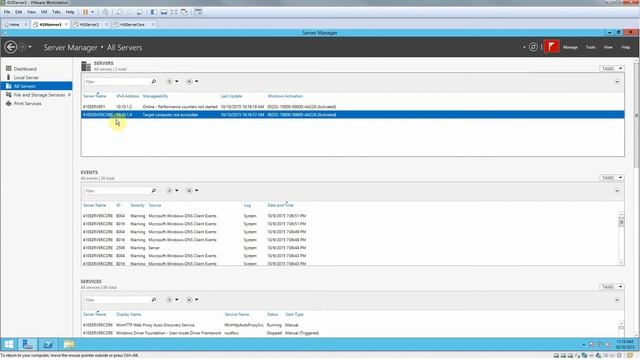The height and width of the screenshot is (360, 640).
Task: Sort events by Date and Time column
Action: coord(280,205)
